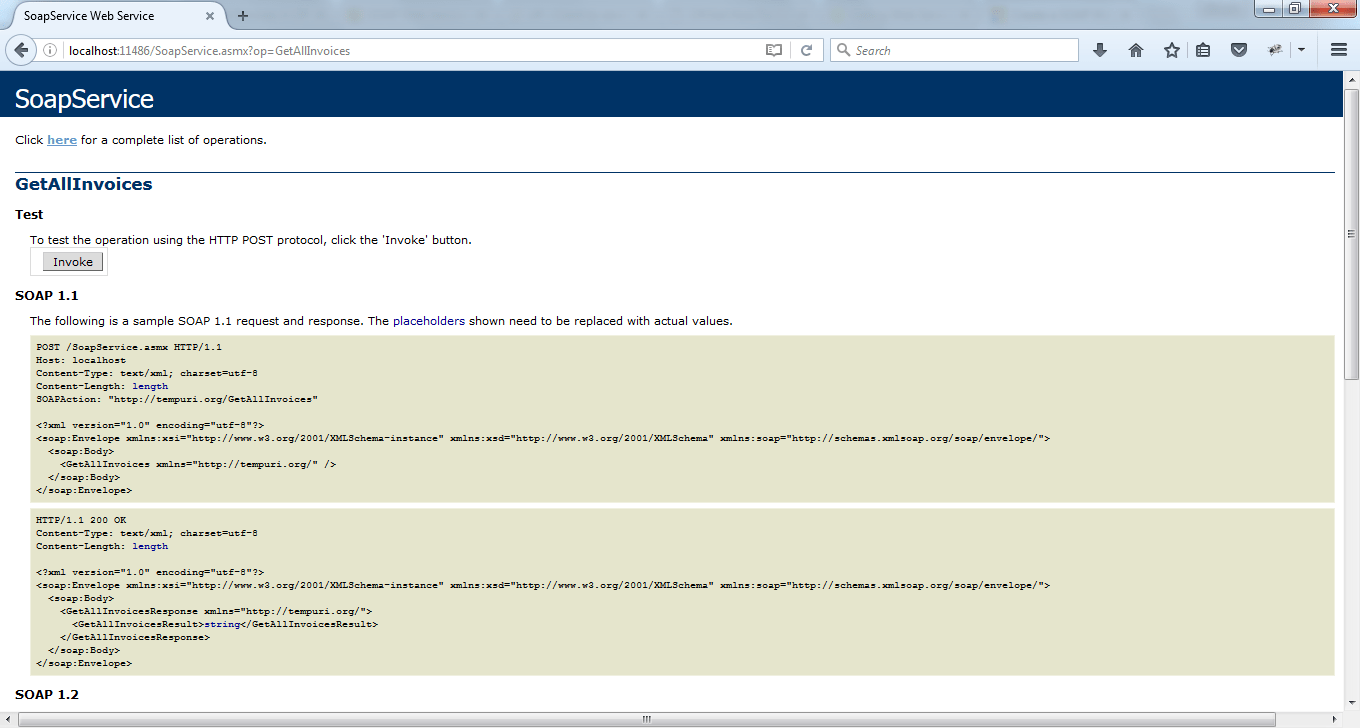Expand the Greasemonkey dropdown arrow

tap(1301, 50)
